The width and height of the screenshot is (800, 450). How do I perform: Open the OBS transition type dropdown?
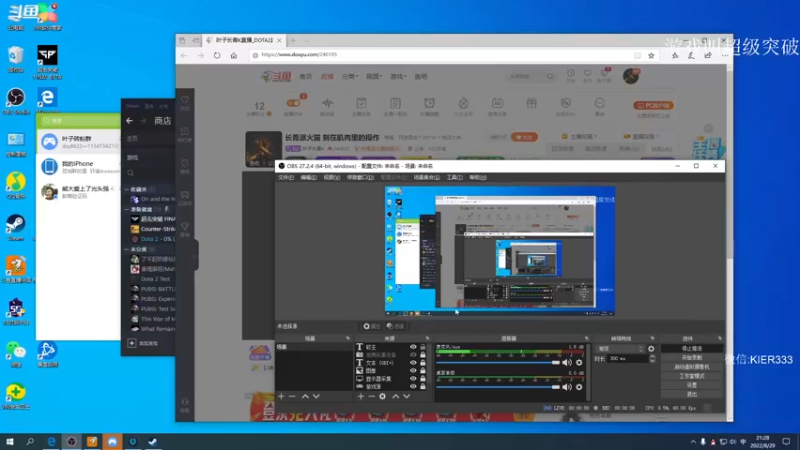[x=620, y=349]
